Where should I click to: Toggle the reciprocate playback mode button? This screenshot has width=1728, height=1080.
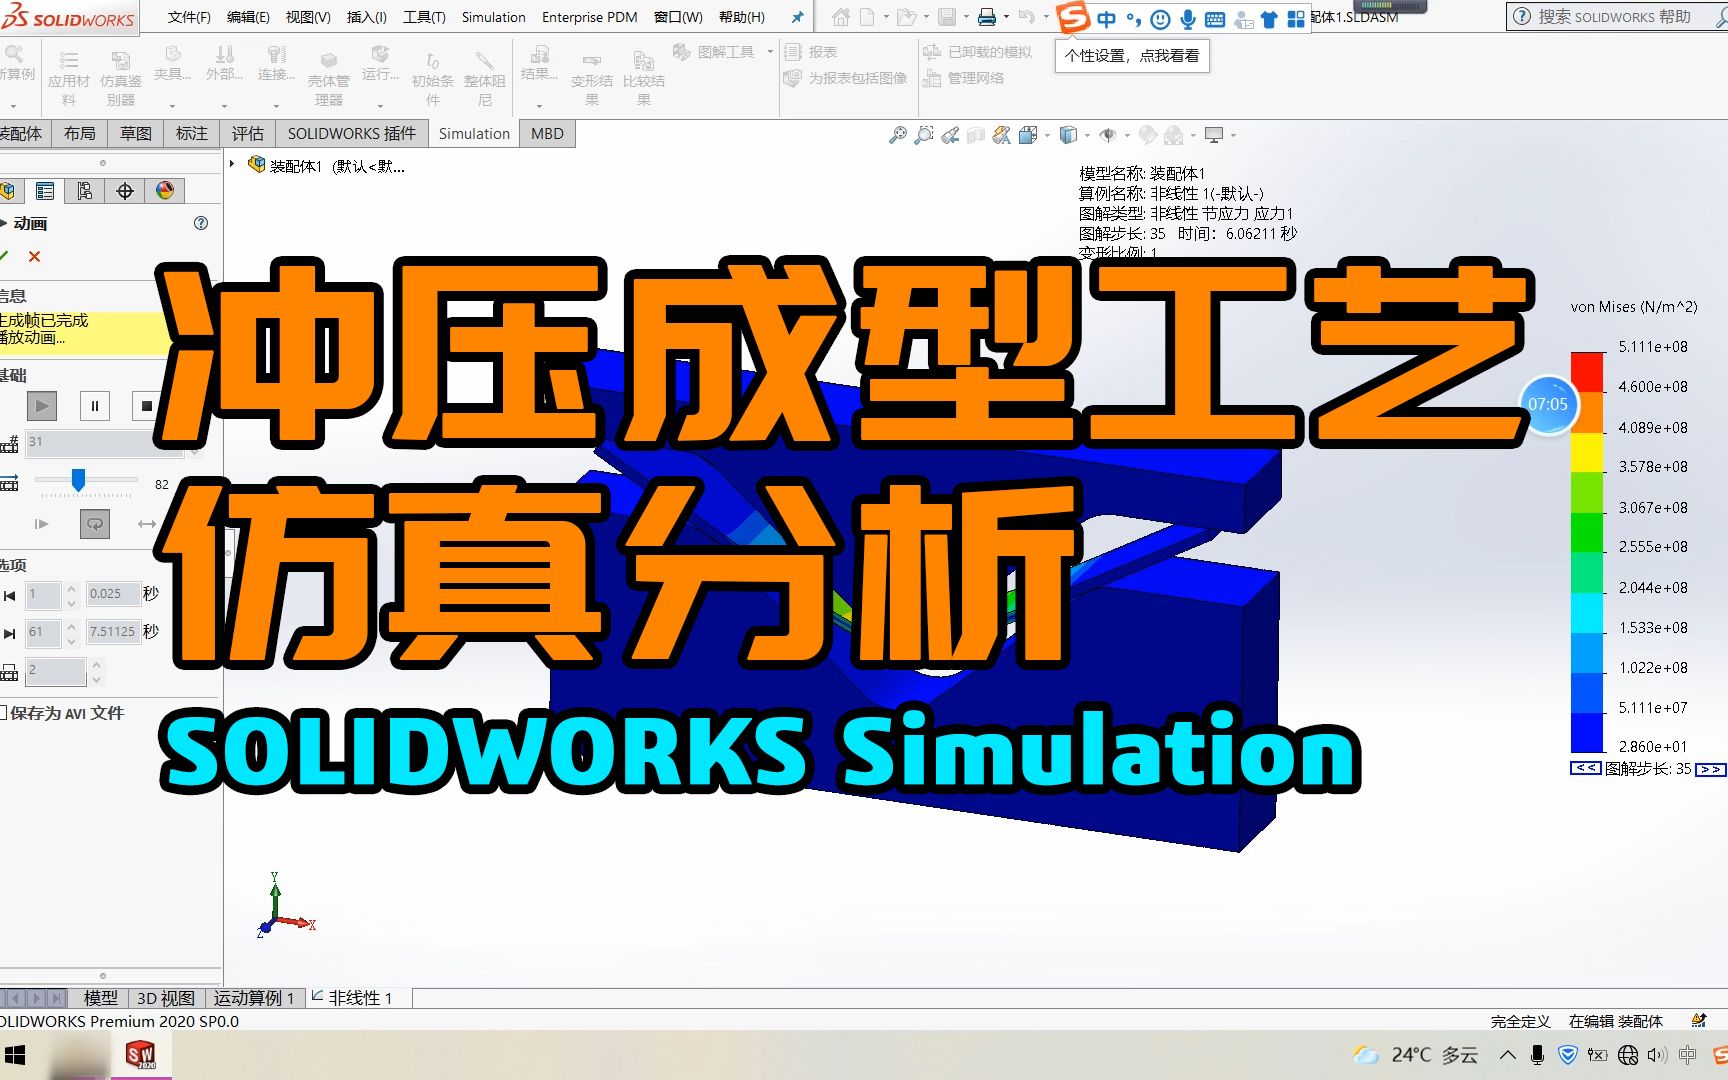click(x=147, y=523)
